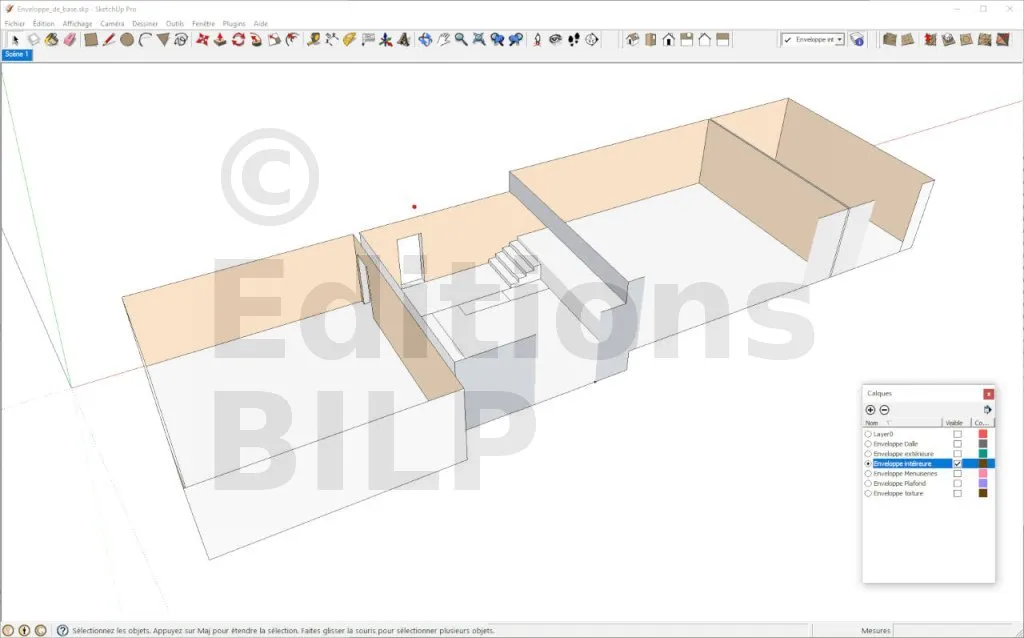1024x638 pixels.
Task: Delete layer using the minus button
Action: (x=884, y=410)
